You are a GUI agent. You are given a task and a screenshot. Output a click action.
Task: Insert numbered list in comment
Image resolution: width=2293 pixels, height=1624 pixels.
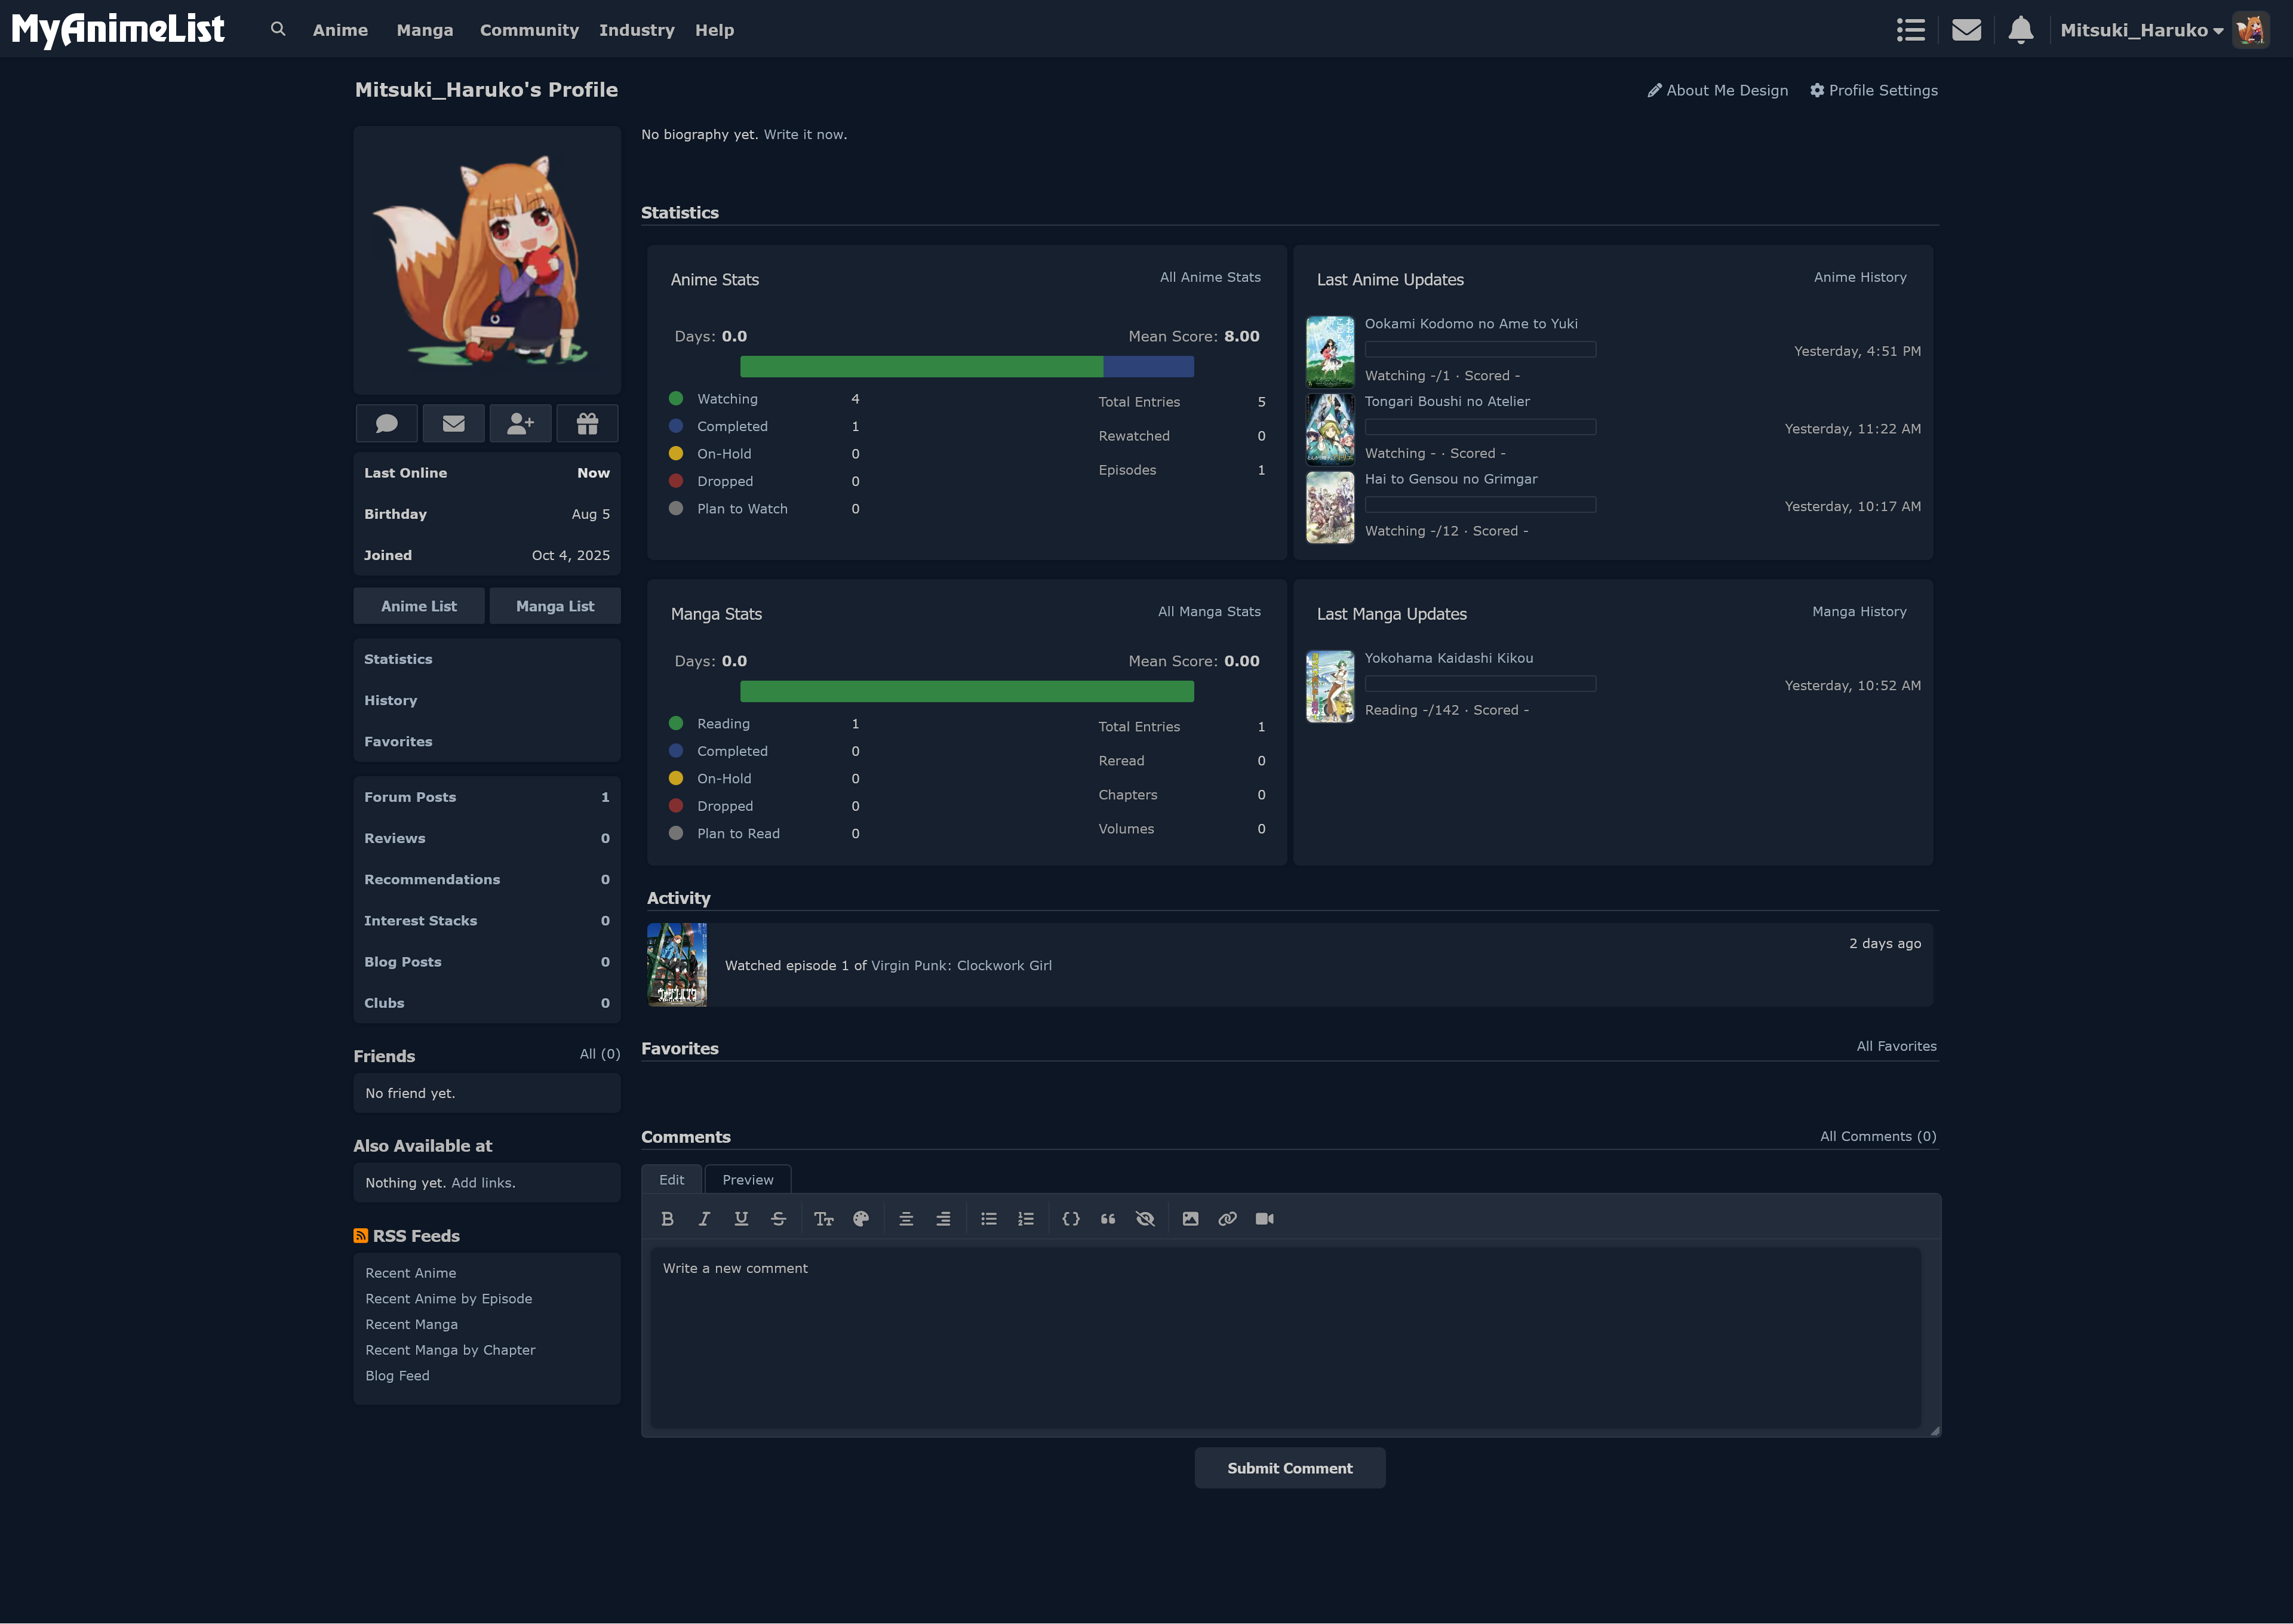pyautogui.click(x=1026, y=1218)
